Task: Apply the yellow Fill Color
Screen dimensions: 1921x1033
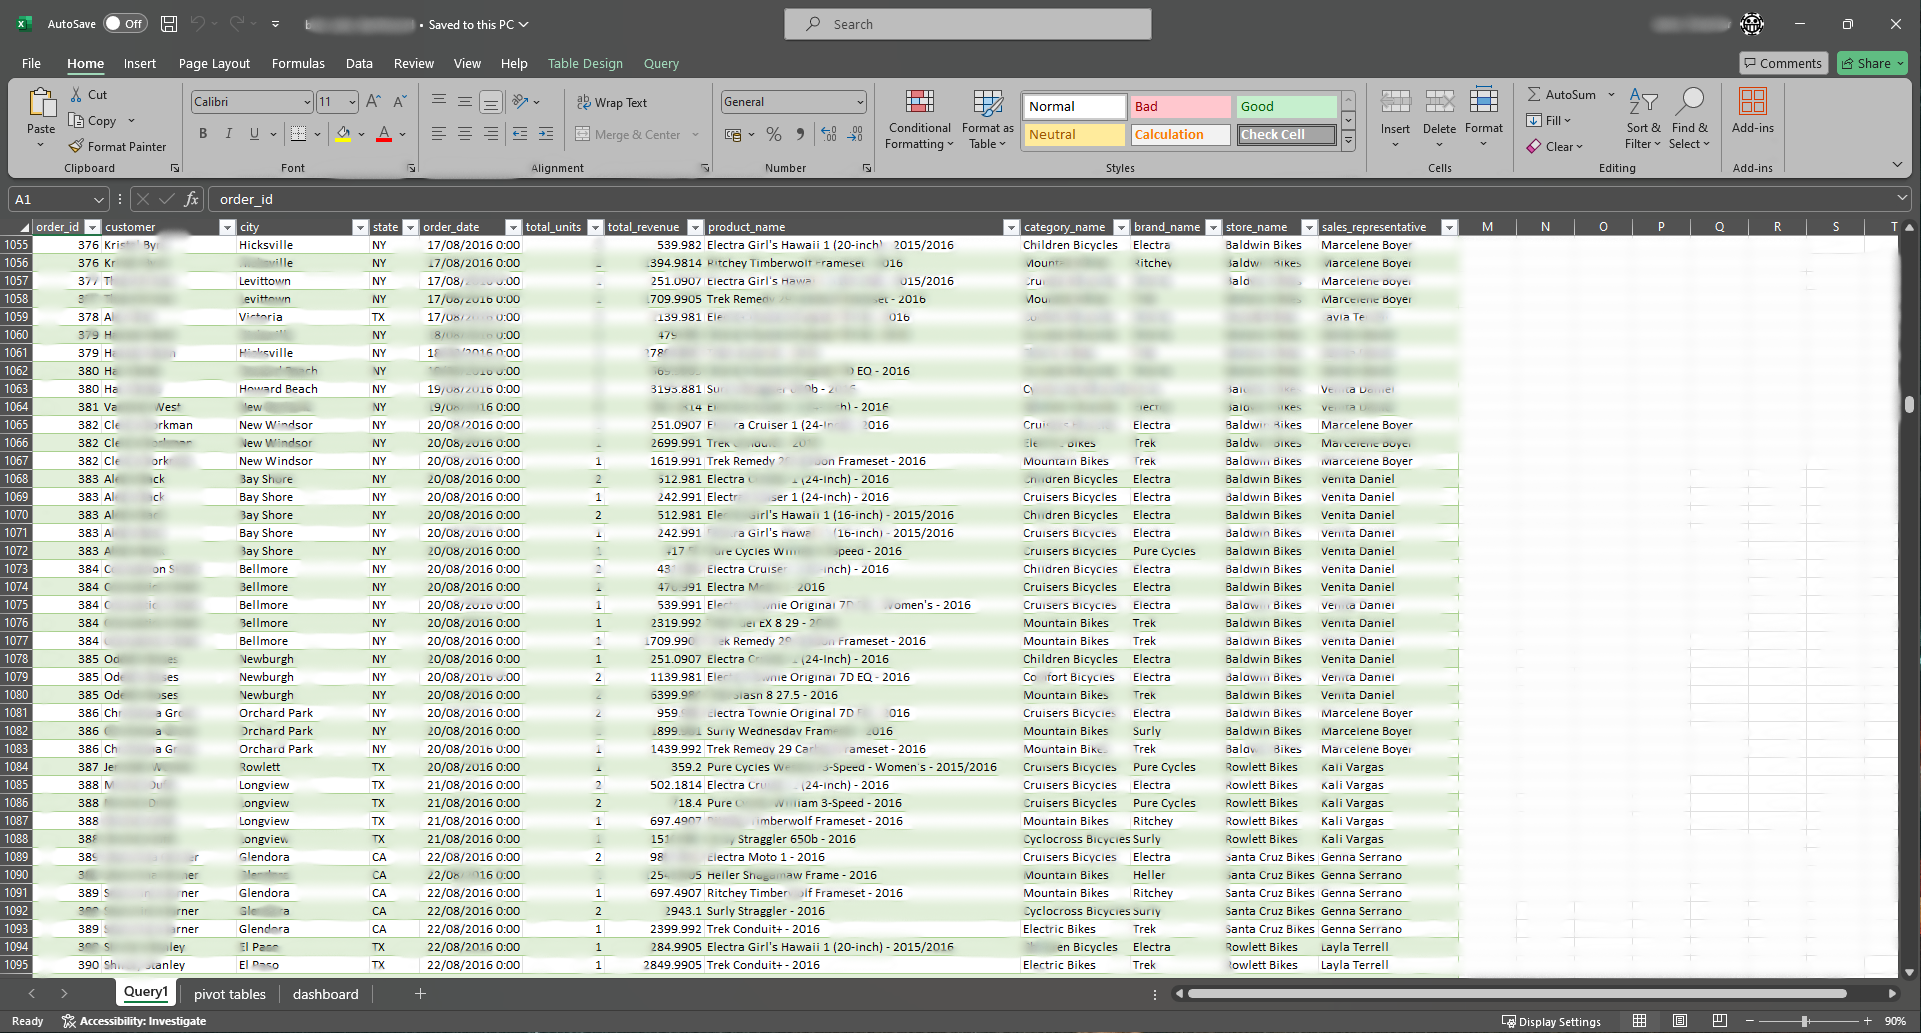Action: [343, 134]
